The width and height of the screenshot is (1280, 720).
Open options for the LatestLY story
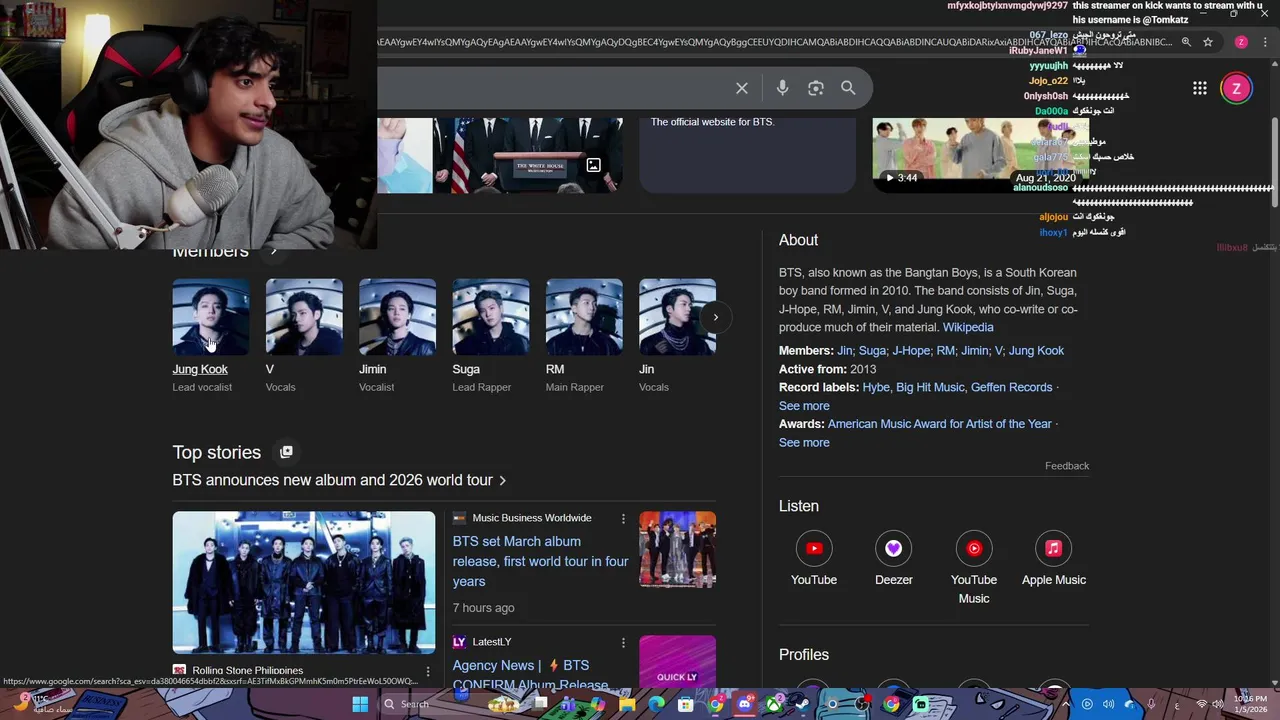click(623, 642)
